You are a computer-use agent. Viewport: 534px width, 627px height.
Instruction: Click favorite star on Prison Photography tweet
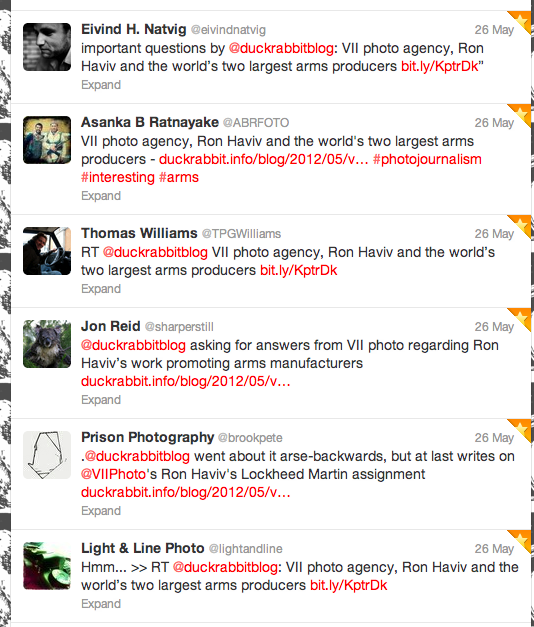[521, 429]
